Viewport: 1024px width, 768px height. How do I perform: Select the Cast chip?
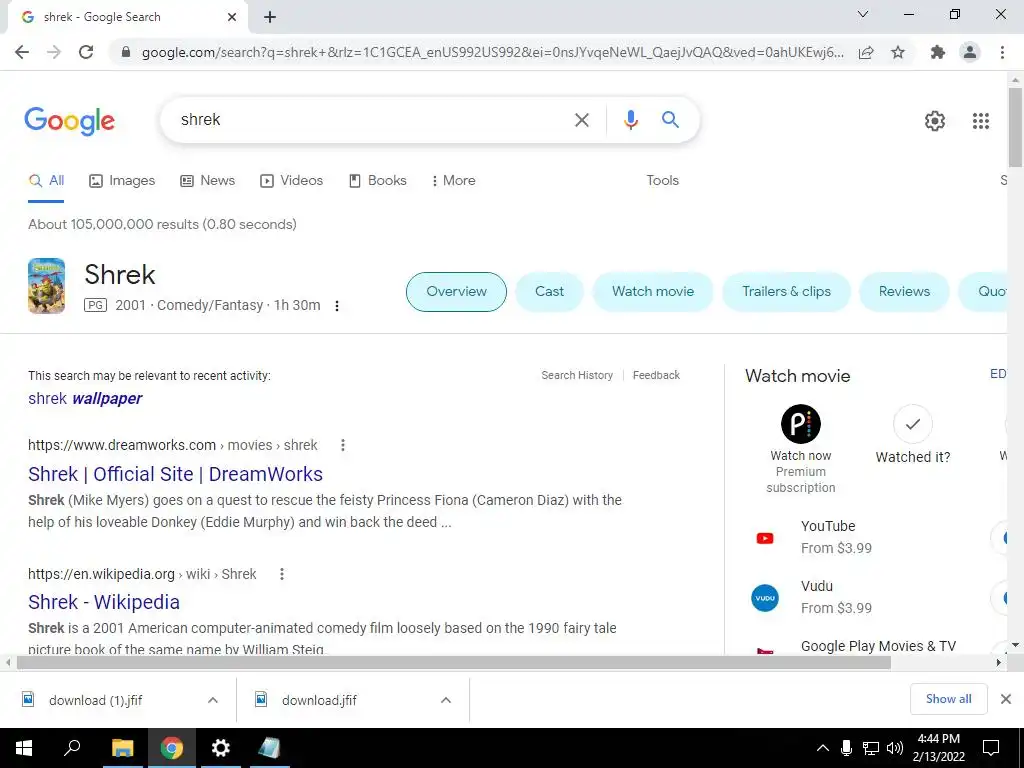click(549, 292)
